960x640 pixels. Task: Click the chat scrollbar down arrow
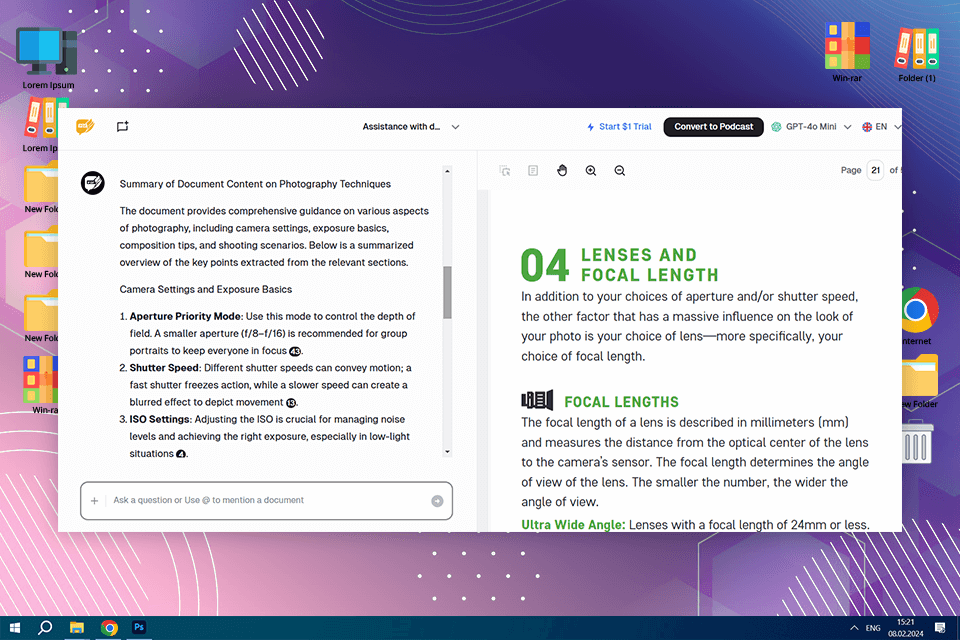[x=448, y=452]
